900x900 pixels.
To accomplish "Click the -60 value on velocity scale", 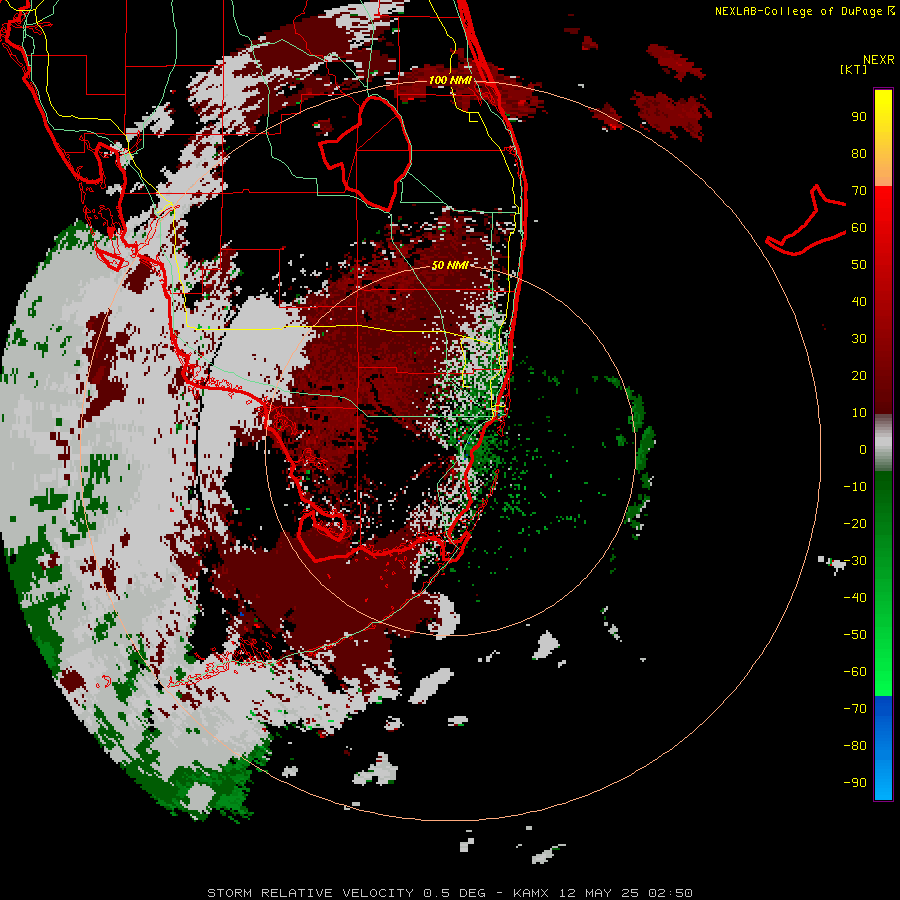I will [x=855, y=672].
